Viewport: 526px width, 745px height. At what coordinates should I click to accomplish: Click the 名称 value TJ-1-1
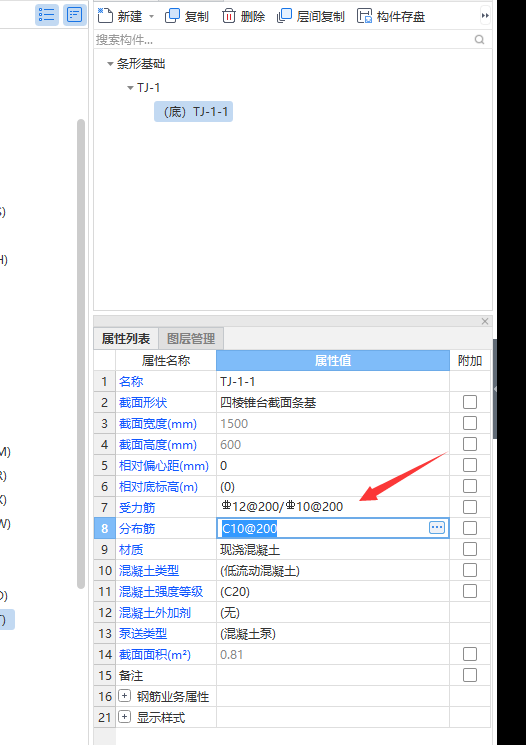click(238, 382)
